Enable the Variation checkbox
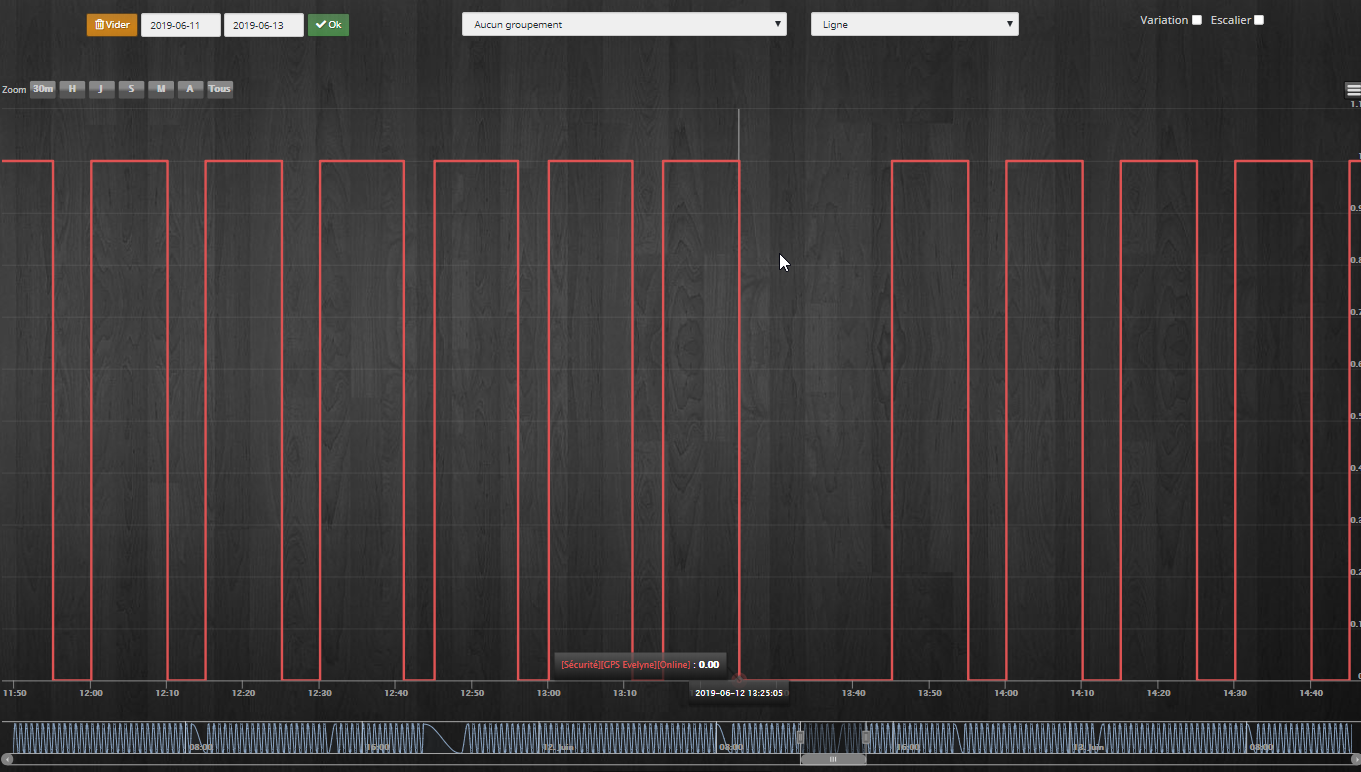This screenshot has width=1361, height=772. pos(1197,20)
